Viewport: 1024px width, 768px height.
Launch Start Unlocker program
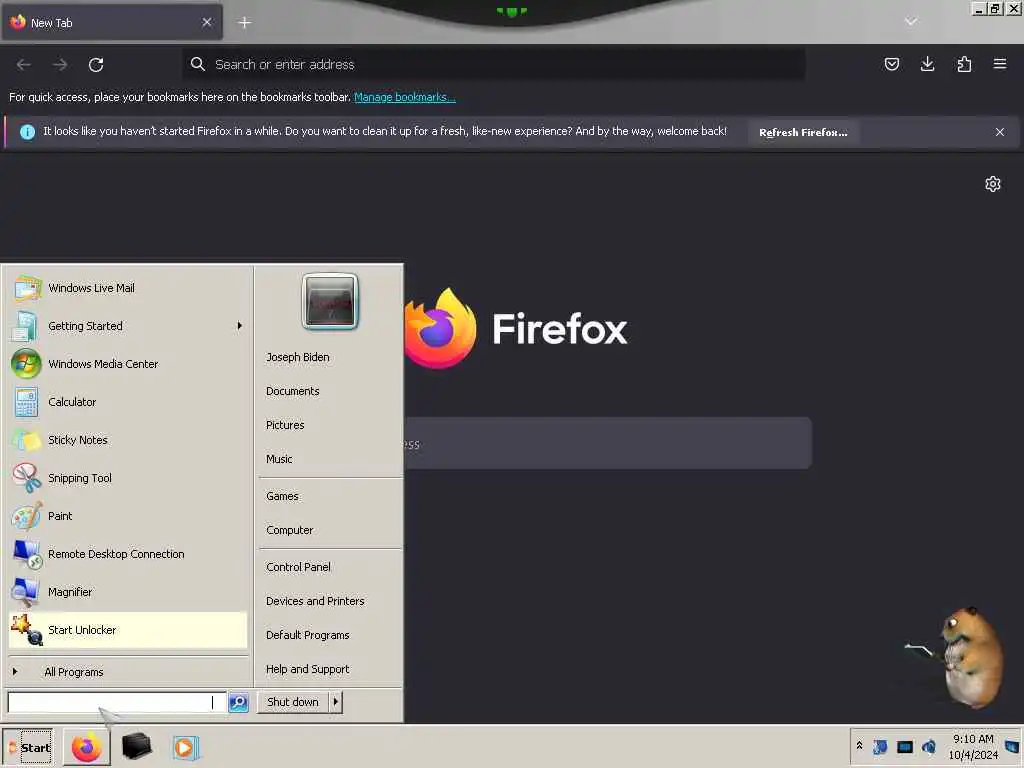(x=127, y=630)
